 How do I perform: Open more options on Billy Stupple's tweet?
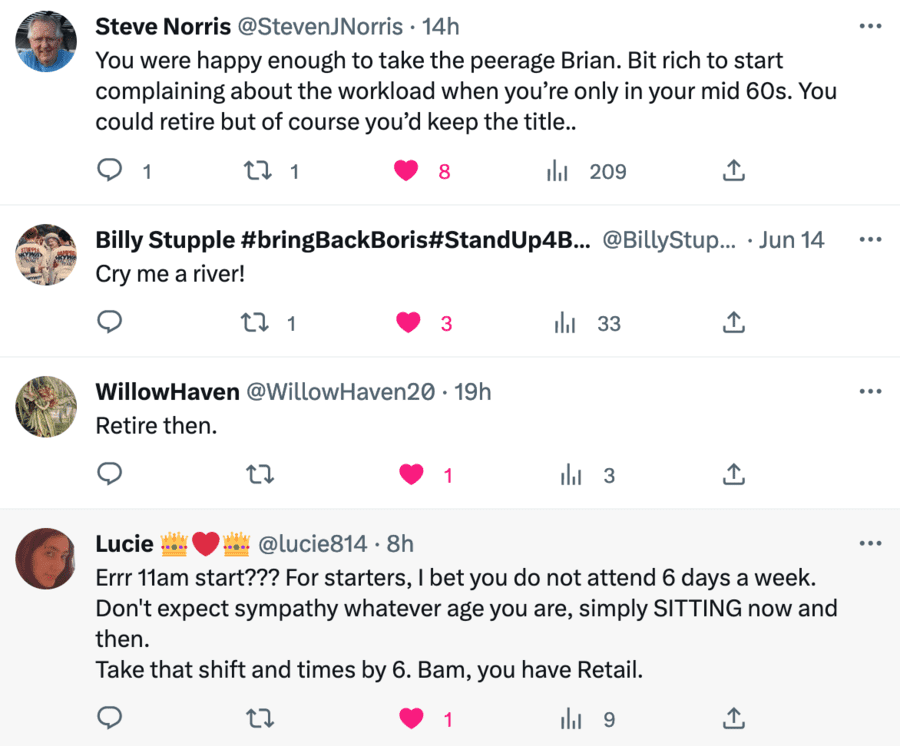(870, 240)
